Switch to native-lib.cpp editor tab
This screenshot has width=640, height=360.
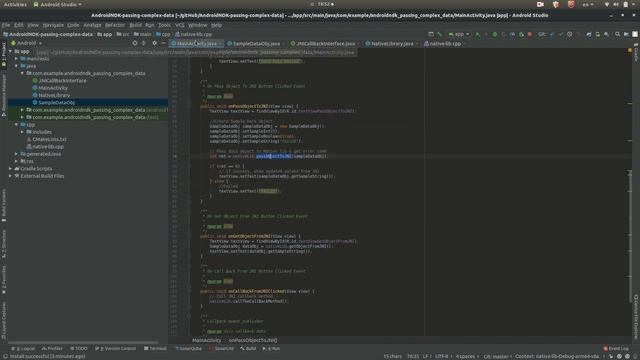pyautogui.click(x=445, y=44)
